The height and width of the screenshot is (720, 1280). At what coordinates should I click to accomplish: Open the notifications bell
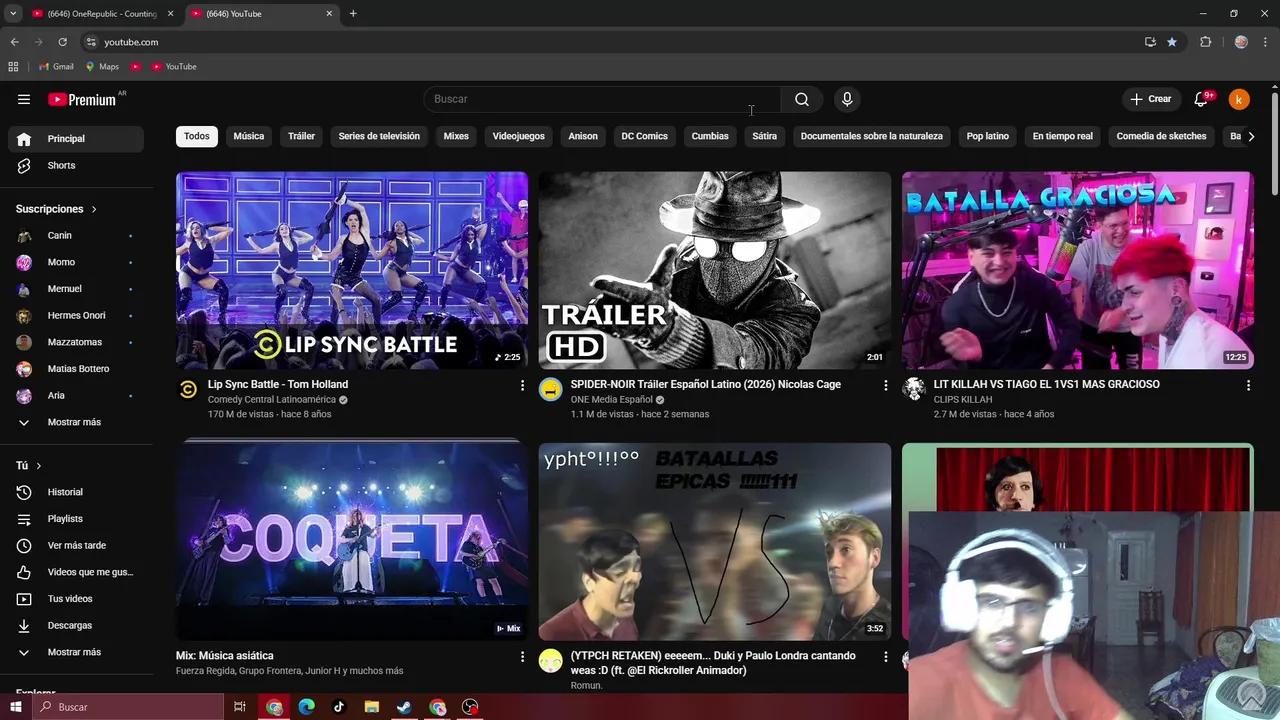point(1201,99)
